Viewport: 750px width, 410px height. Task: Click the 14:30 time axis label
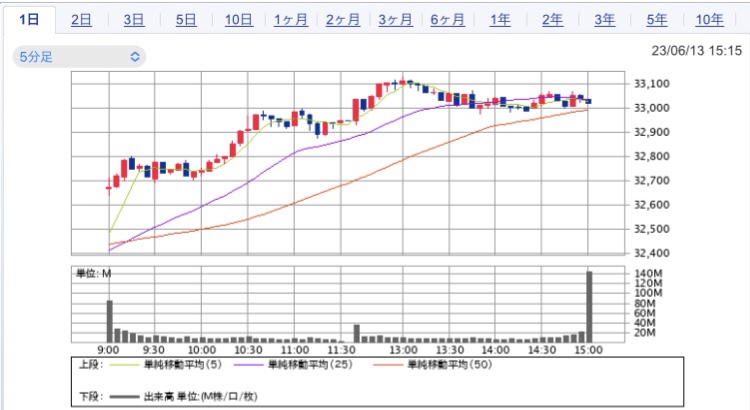[x=541, y=350]
